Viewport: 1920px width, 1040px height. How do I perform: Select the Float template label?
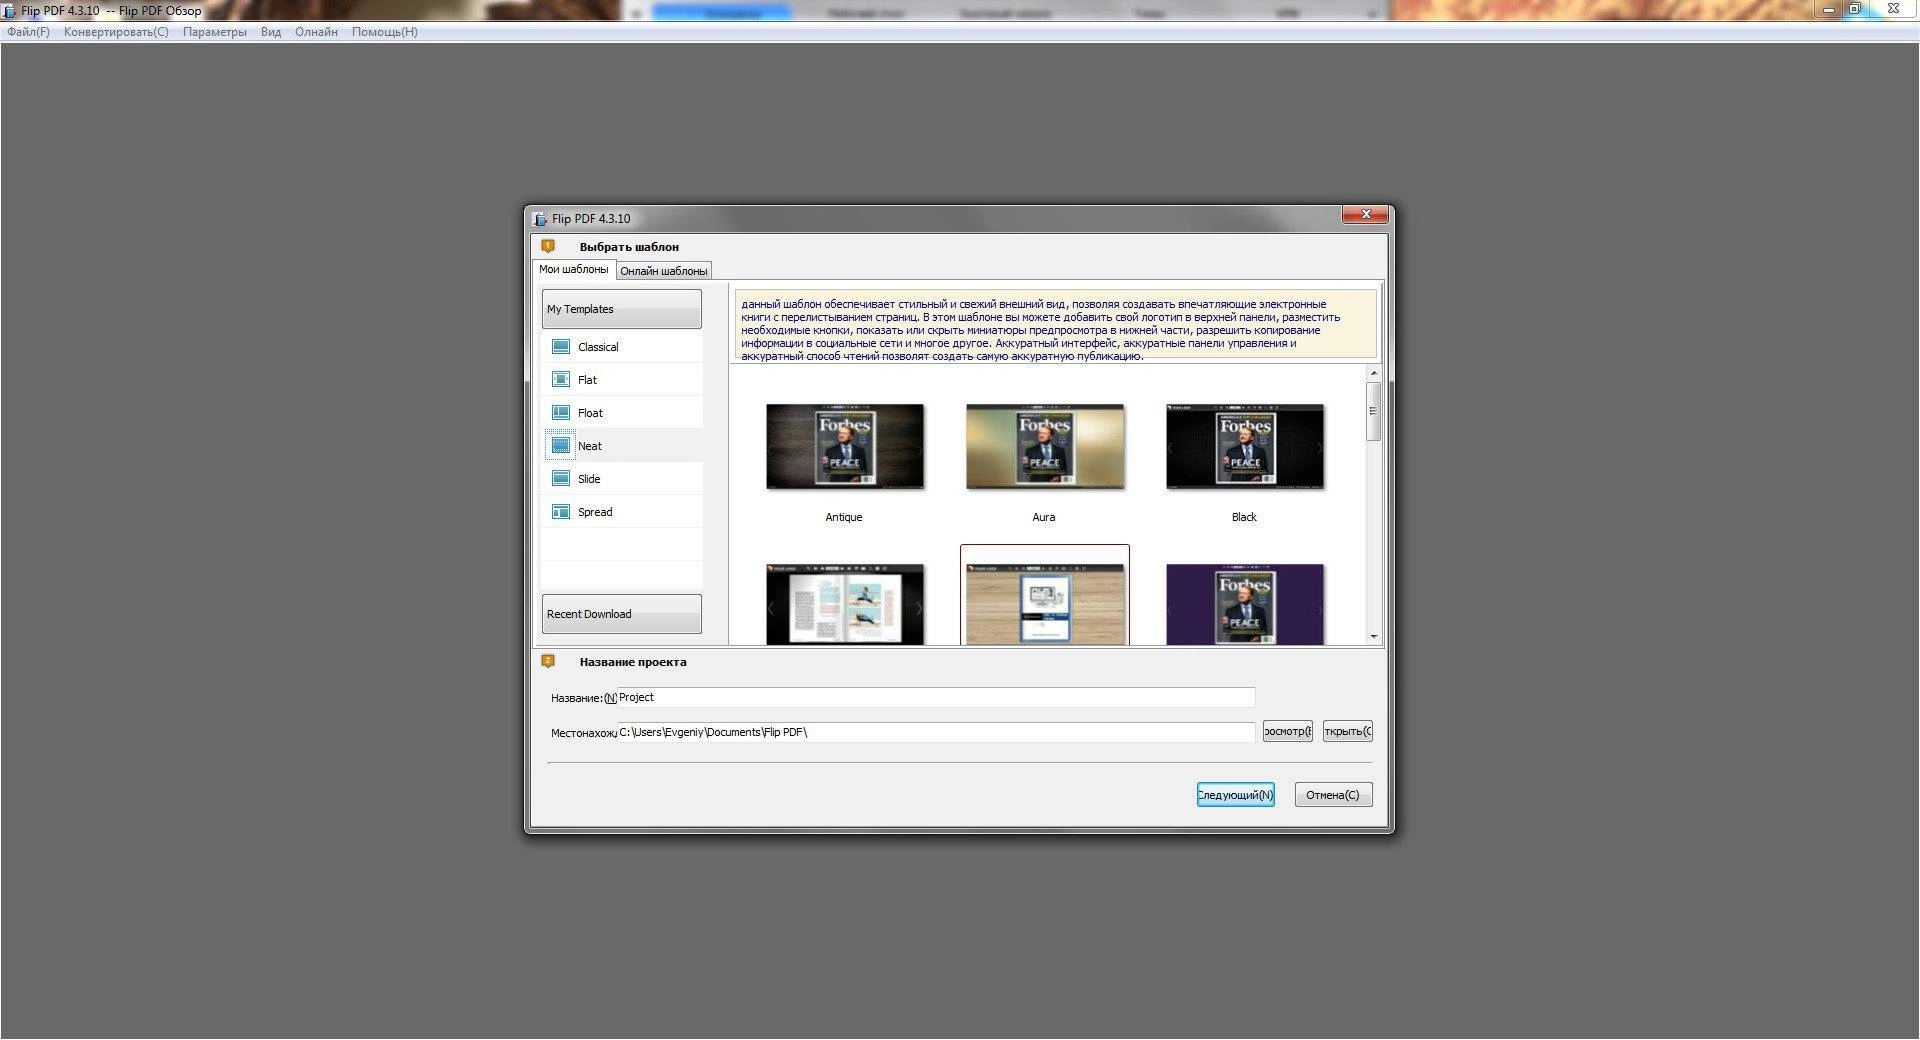tap(590, 413)
